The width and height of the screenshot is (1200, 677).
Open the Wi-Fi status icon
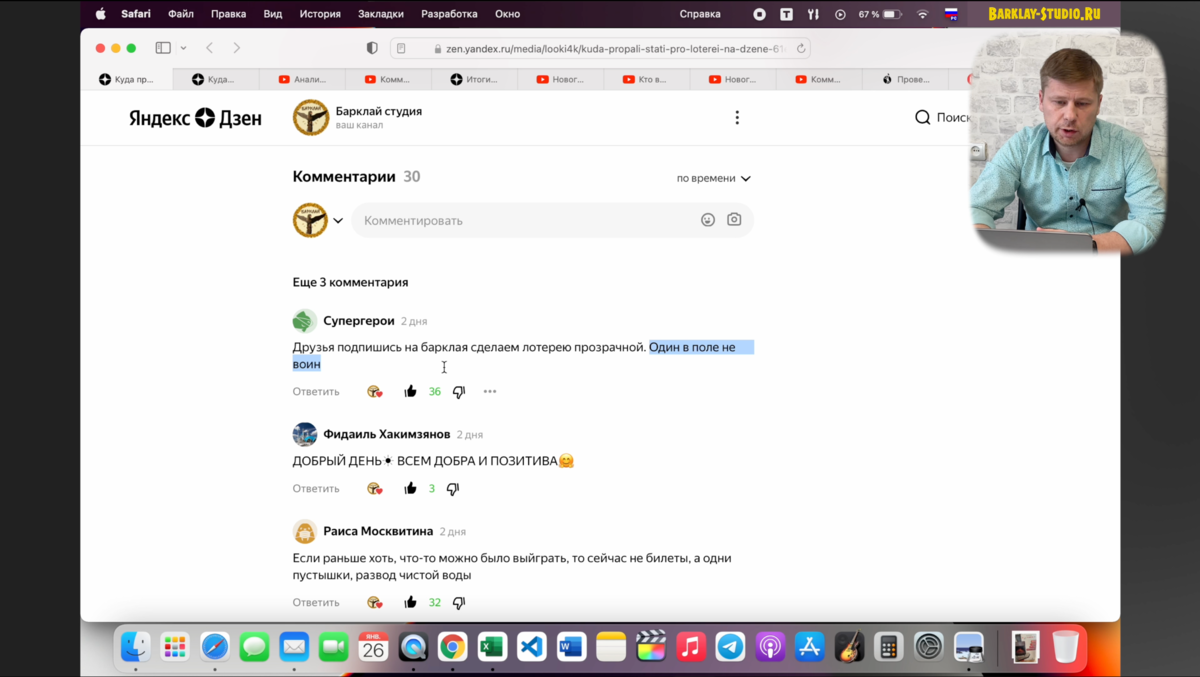922,14
